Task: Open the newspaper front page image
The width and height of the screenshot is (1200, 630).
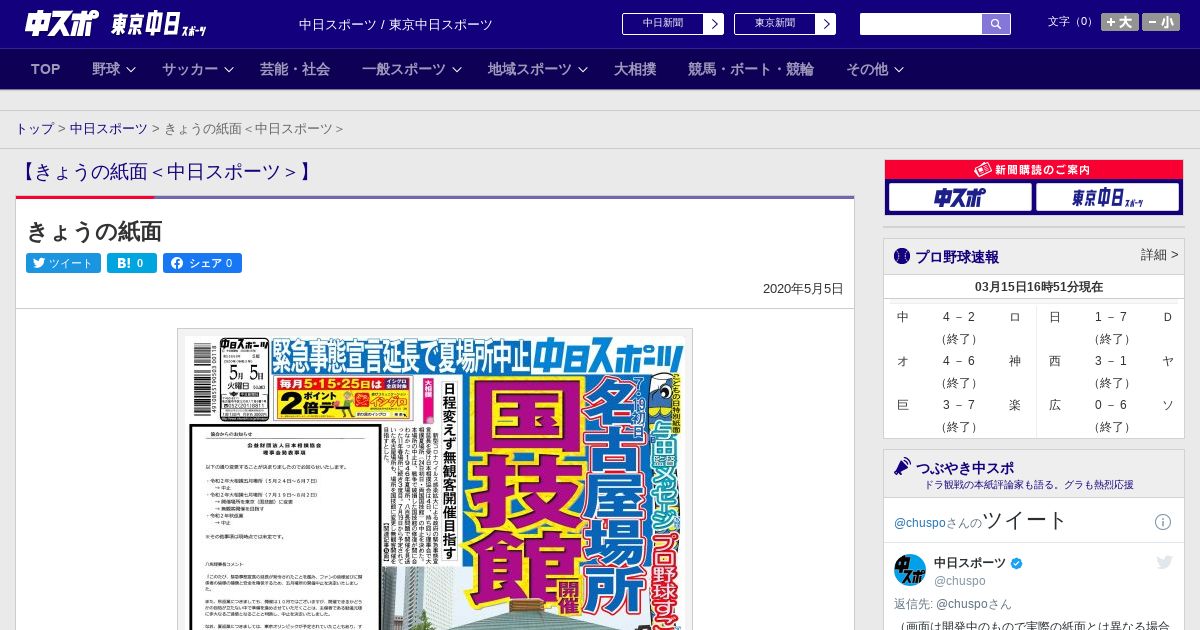Action: click(435, 479)
